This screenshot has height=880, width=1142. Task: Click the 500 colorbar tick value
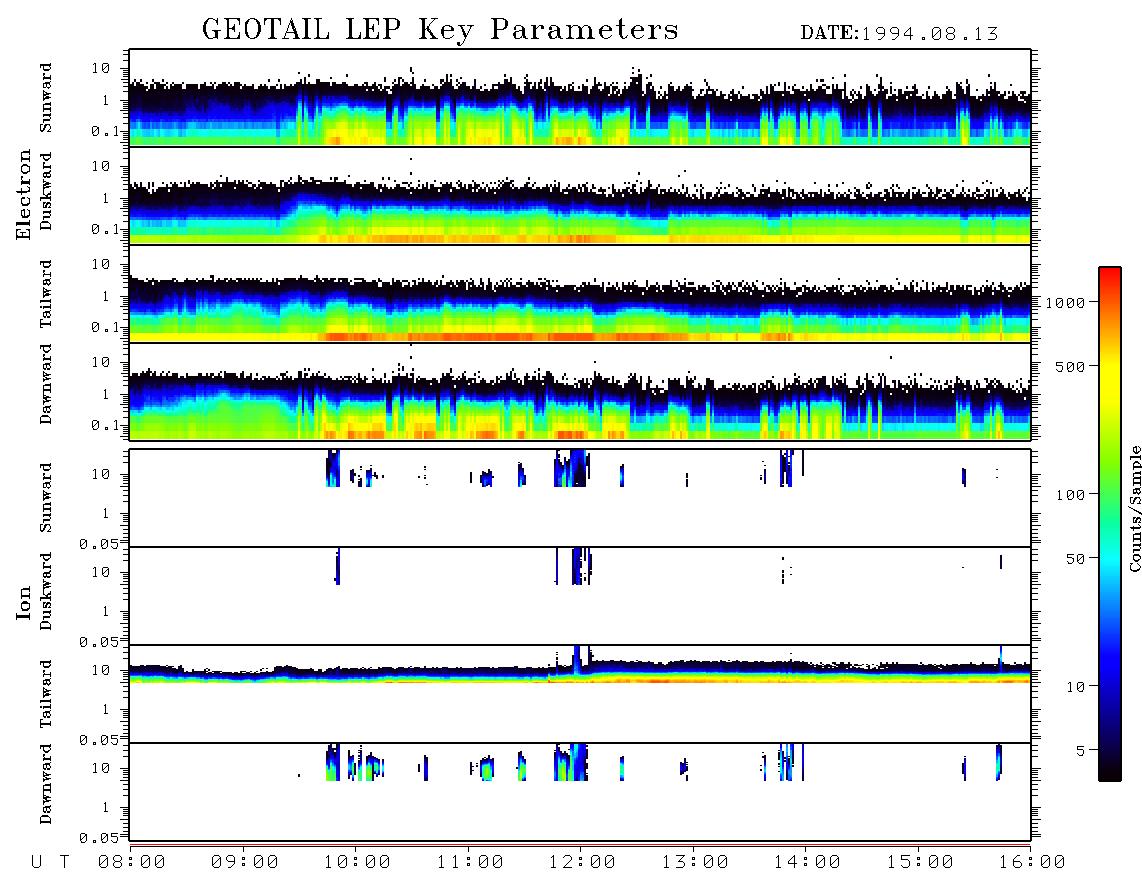coord(1071,366)
